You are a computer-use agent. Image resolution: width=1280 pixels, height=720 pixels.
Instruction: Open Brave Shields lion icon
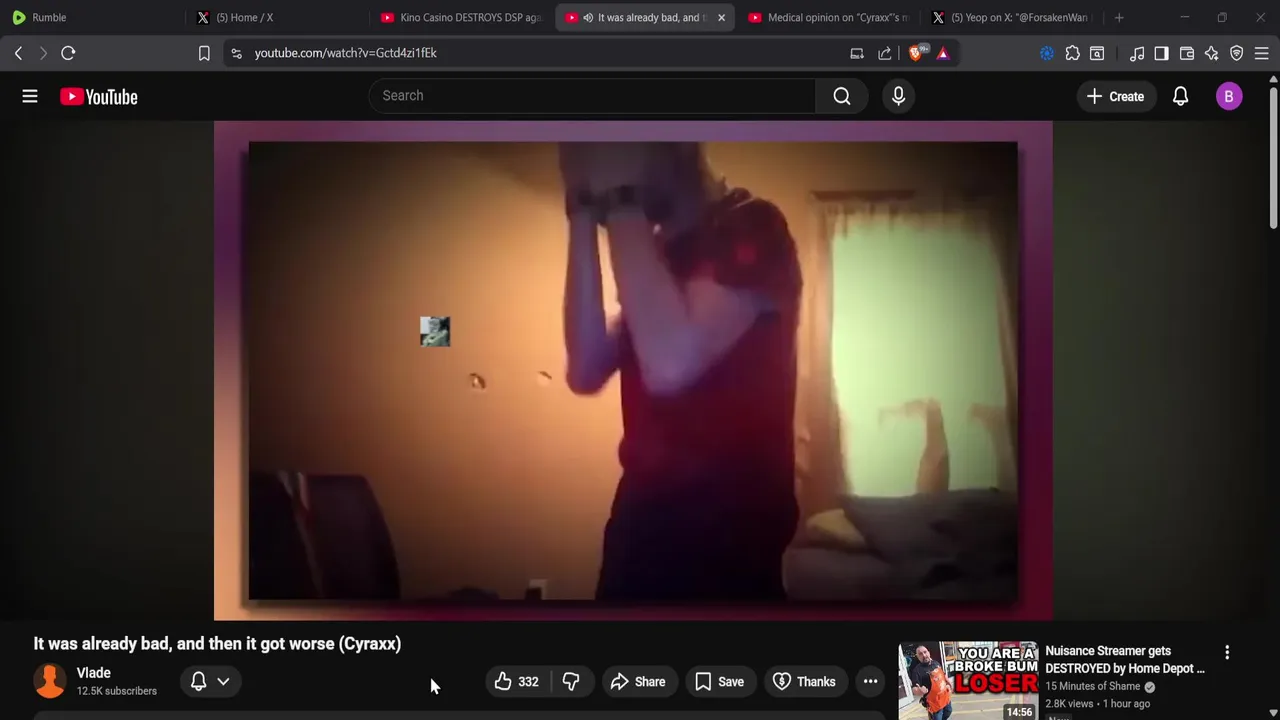point(917,53)
